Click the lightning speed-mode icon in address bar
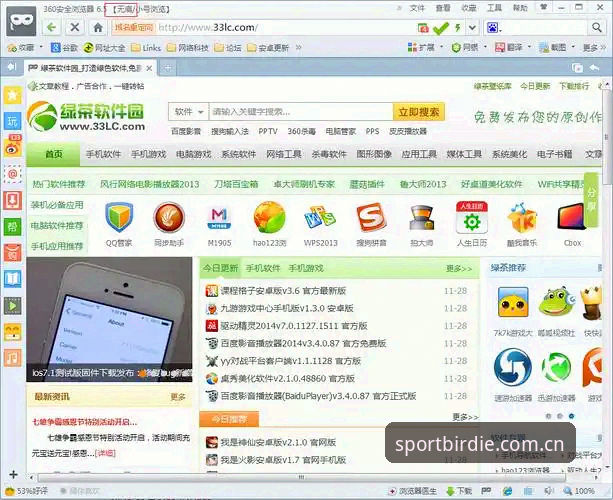 coord(457,28)
